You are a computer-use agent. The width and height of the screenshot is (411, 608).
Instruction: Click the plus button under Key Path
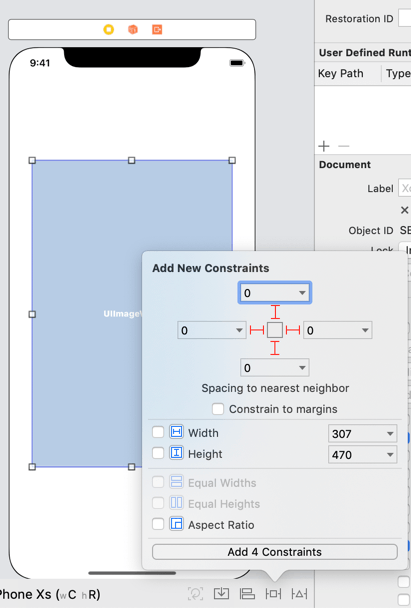tap(324, 146)
